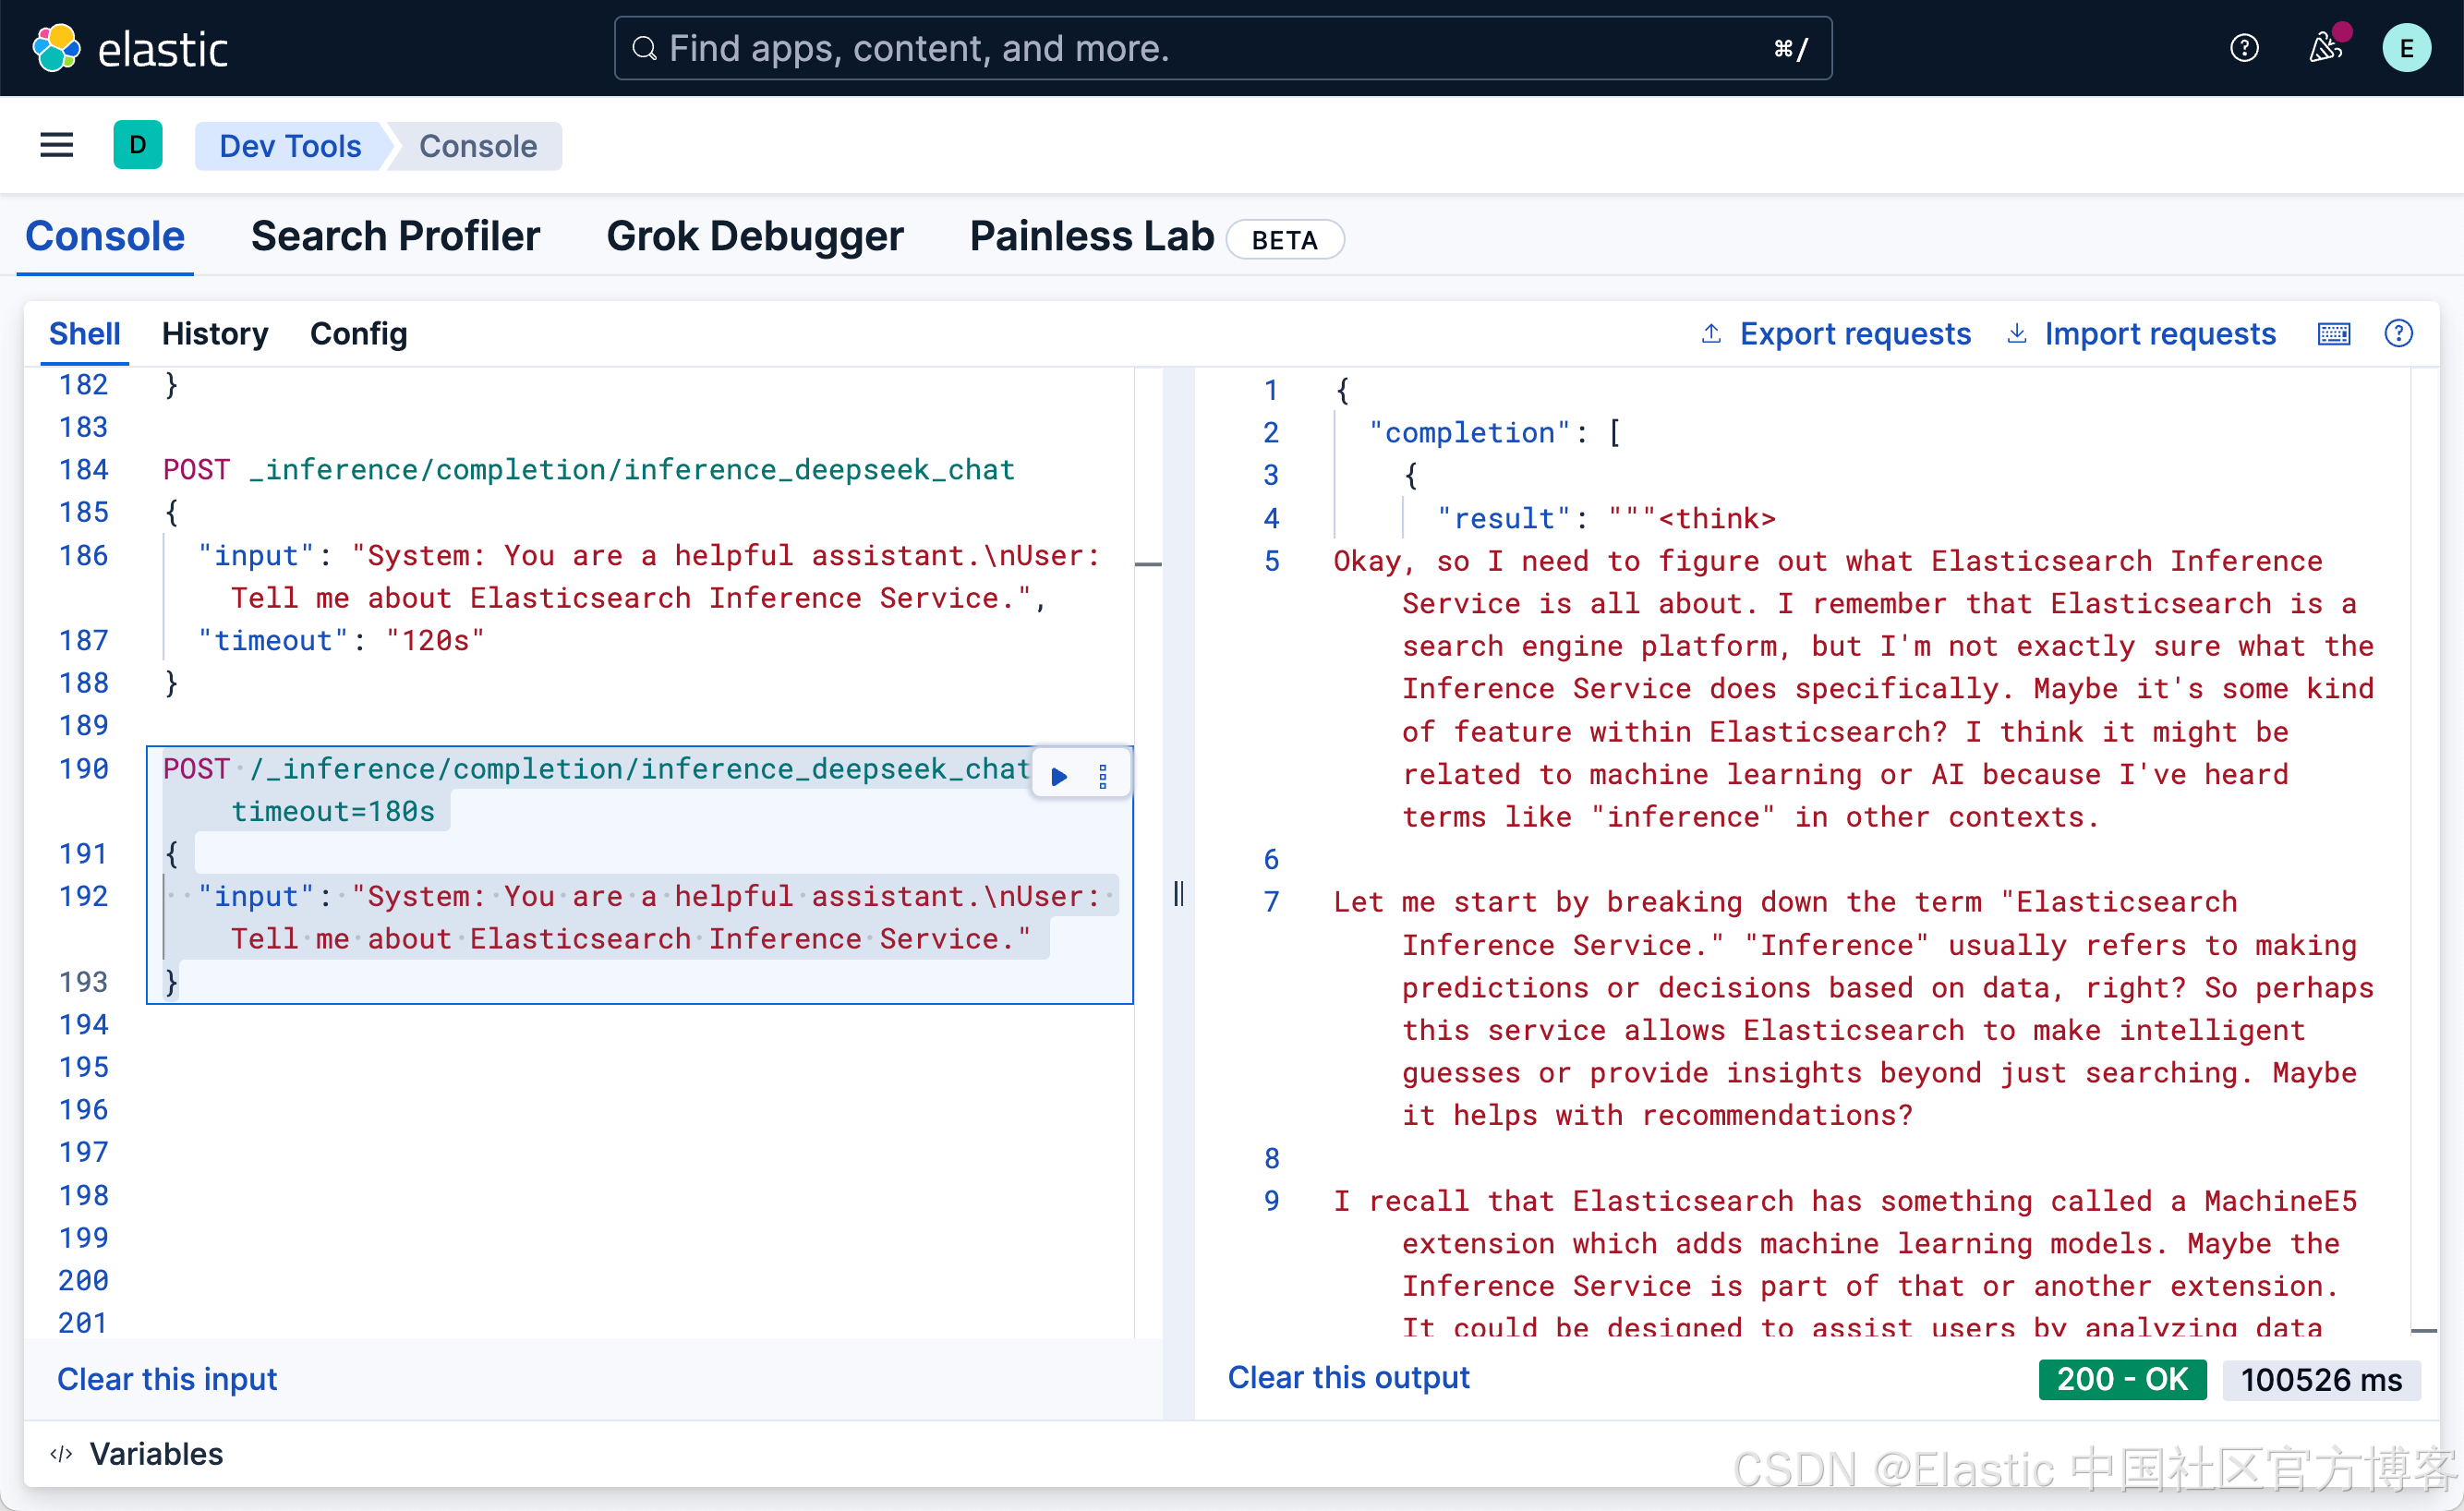Click the Elastic logo home
Viewport: 2464px width, 1511px height.
point(130,48)
